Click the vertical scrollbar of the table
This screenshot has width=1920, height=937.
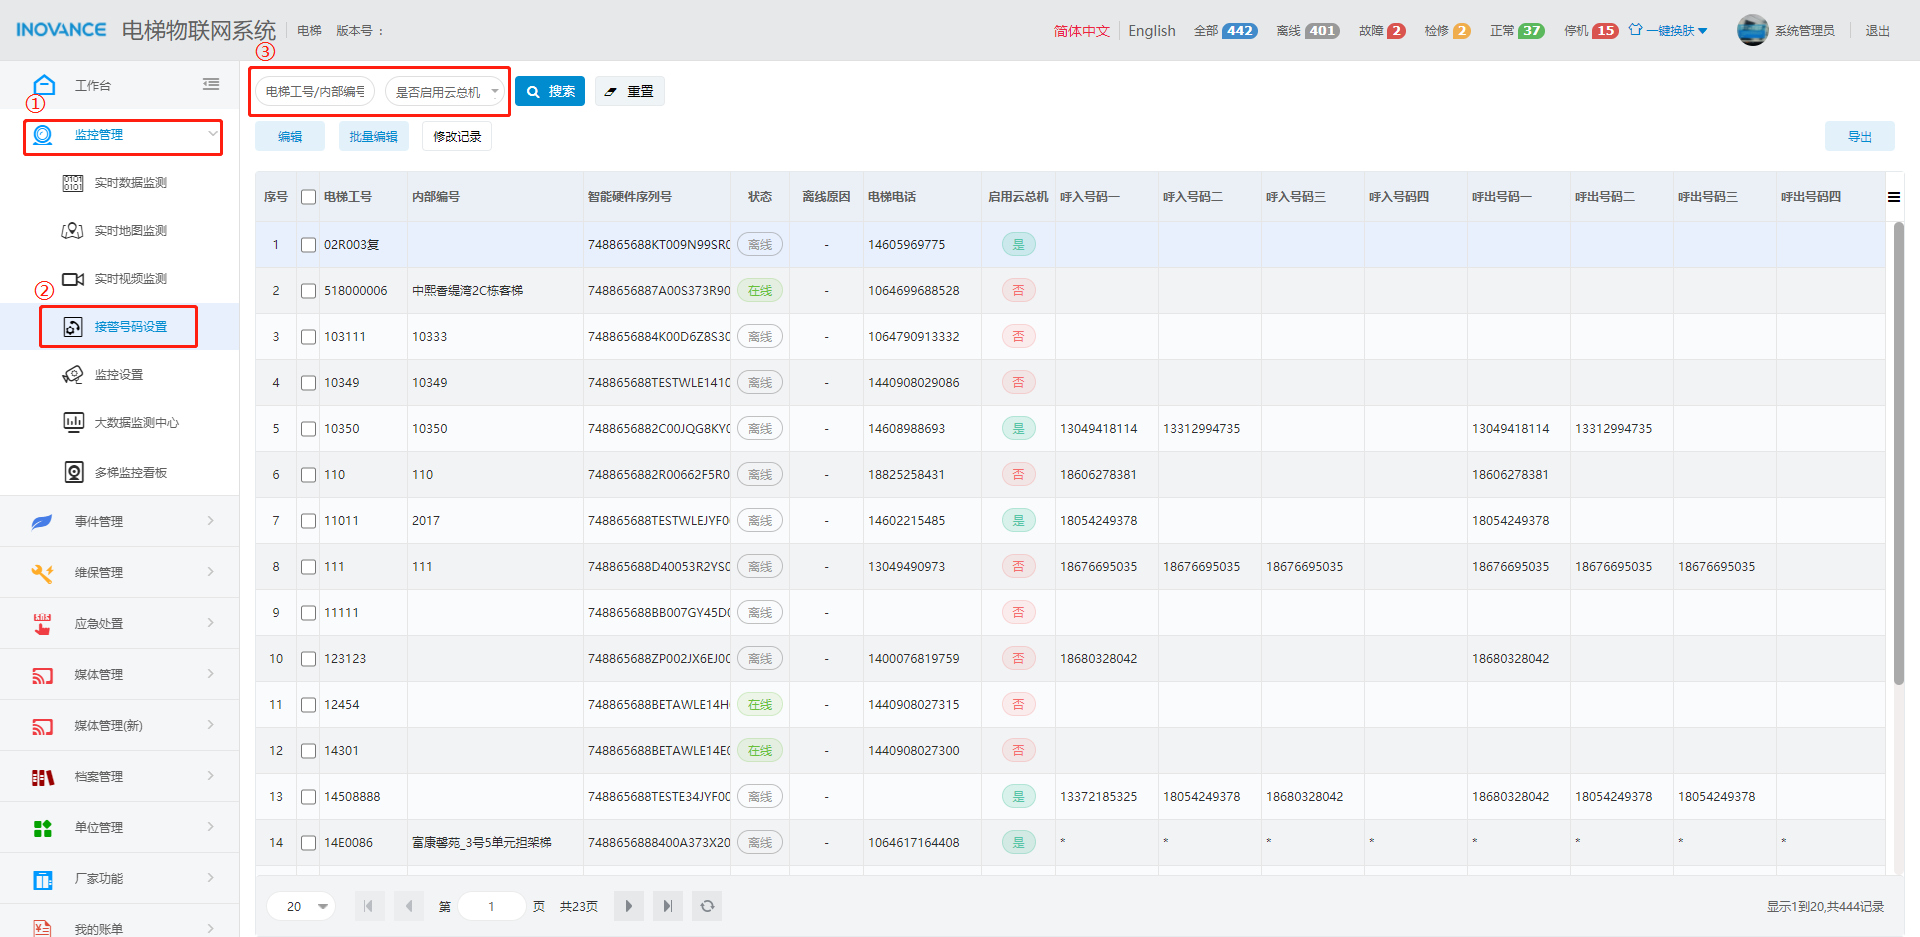point(1898,450)
